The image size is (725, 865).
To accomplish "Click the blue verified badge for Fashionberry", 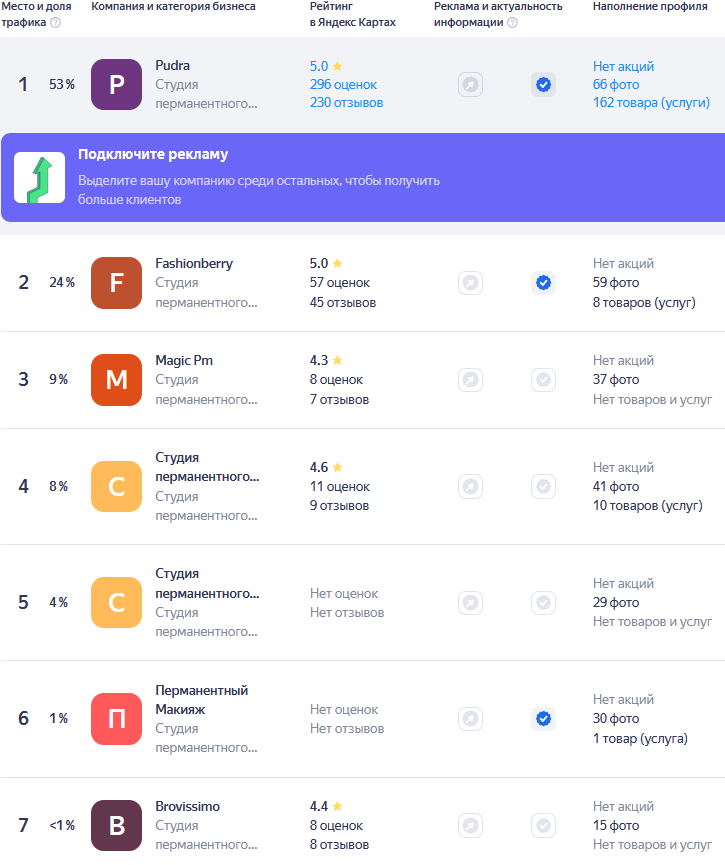I will pos(543,282).
